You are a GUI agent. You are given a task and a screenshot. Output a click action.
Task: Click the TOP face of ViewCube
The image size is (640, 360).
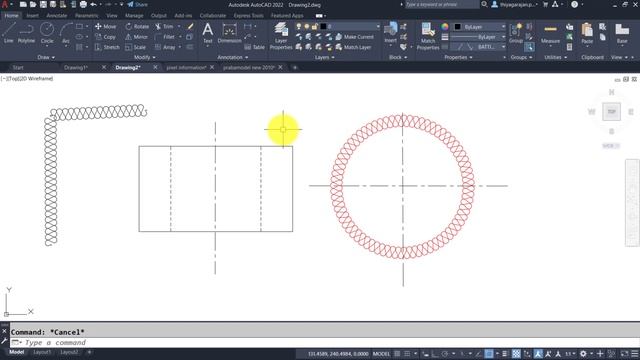click(x=611, y=111)
